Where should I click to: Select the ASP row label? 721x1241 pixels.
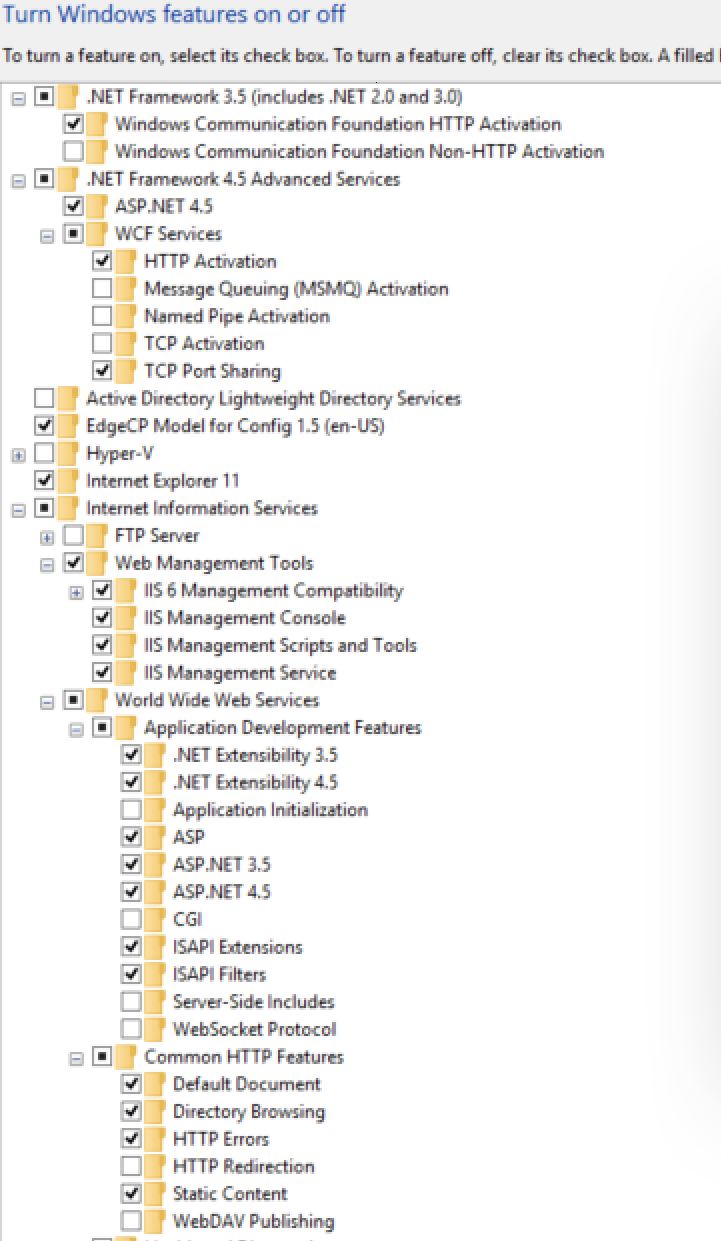(x=188, y=837)
